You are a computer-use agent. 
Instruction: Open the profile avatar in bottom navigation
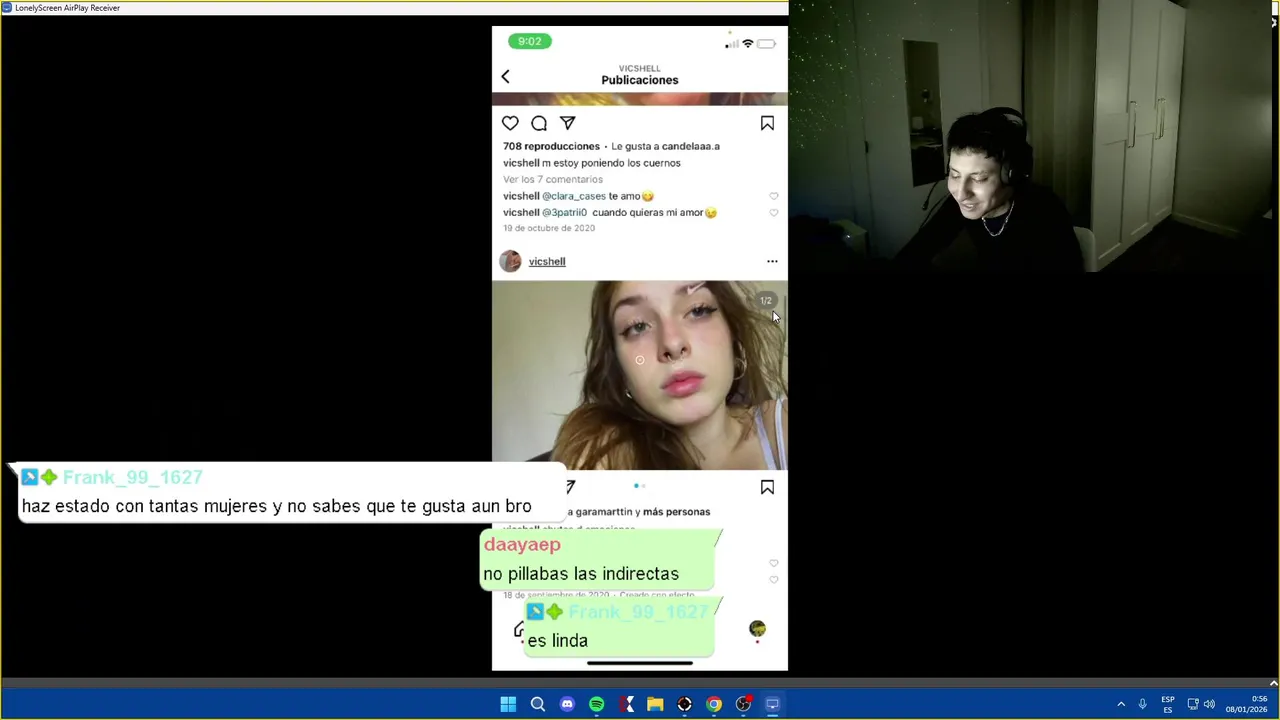[x=757, y=628]
